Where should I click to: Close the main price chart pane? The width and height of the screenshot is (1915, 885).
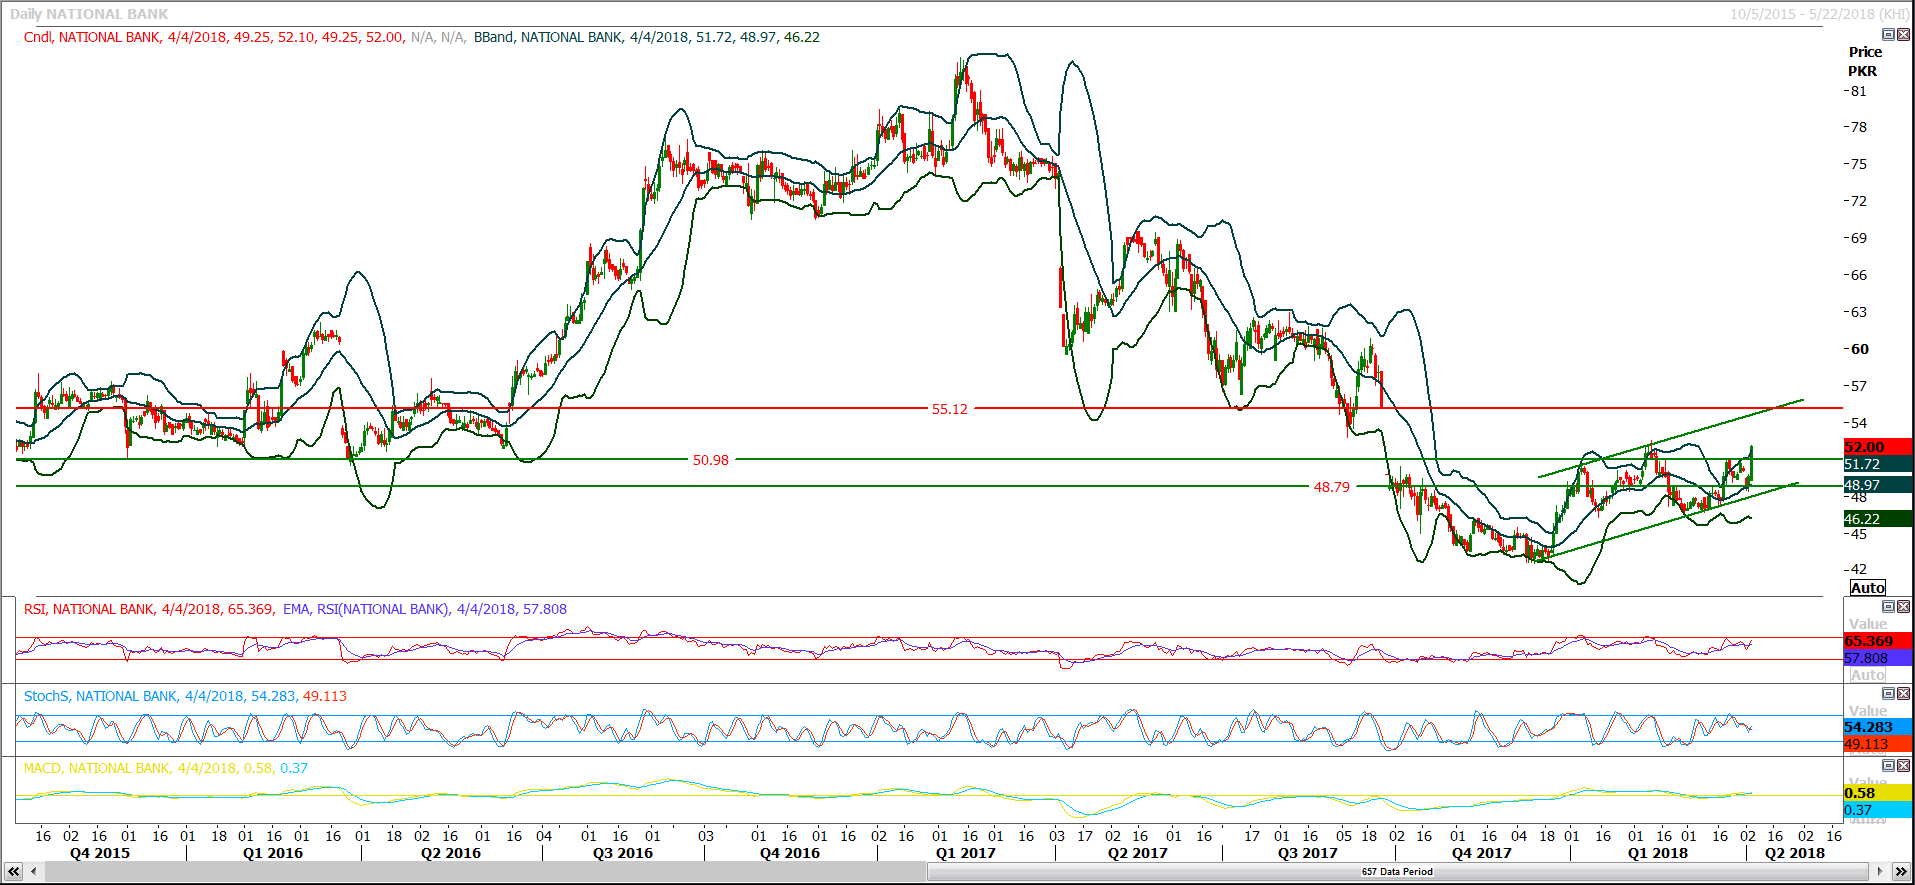(1903, 35)
